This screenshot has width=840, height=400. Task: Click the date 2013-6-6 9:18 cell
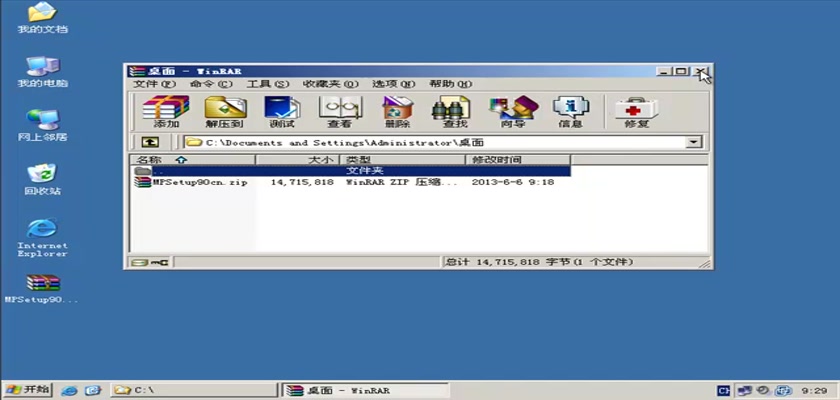coord(513,182)
